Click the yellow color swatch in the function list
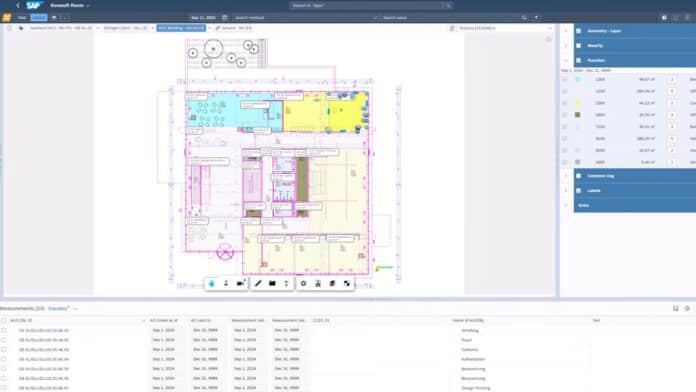This screenshot has height=392, width=696. pos(577,103)
